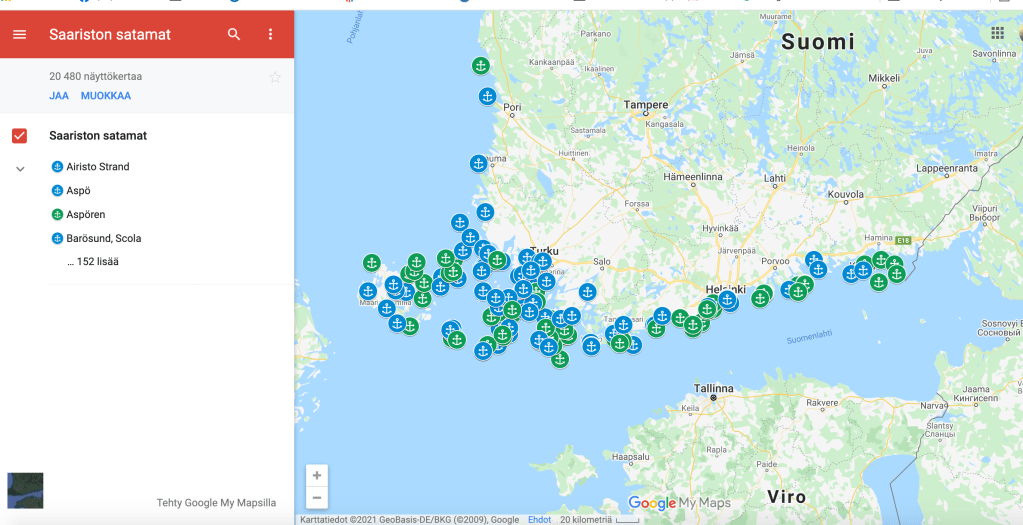Open the three-dot more options menu

pos(270,34)
